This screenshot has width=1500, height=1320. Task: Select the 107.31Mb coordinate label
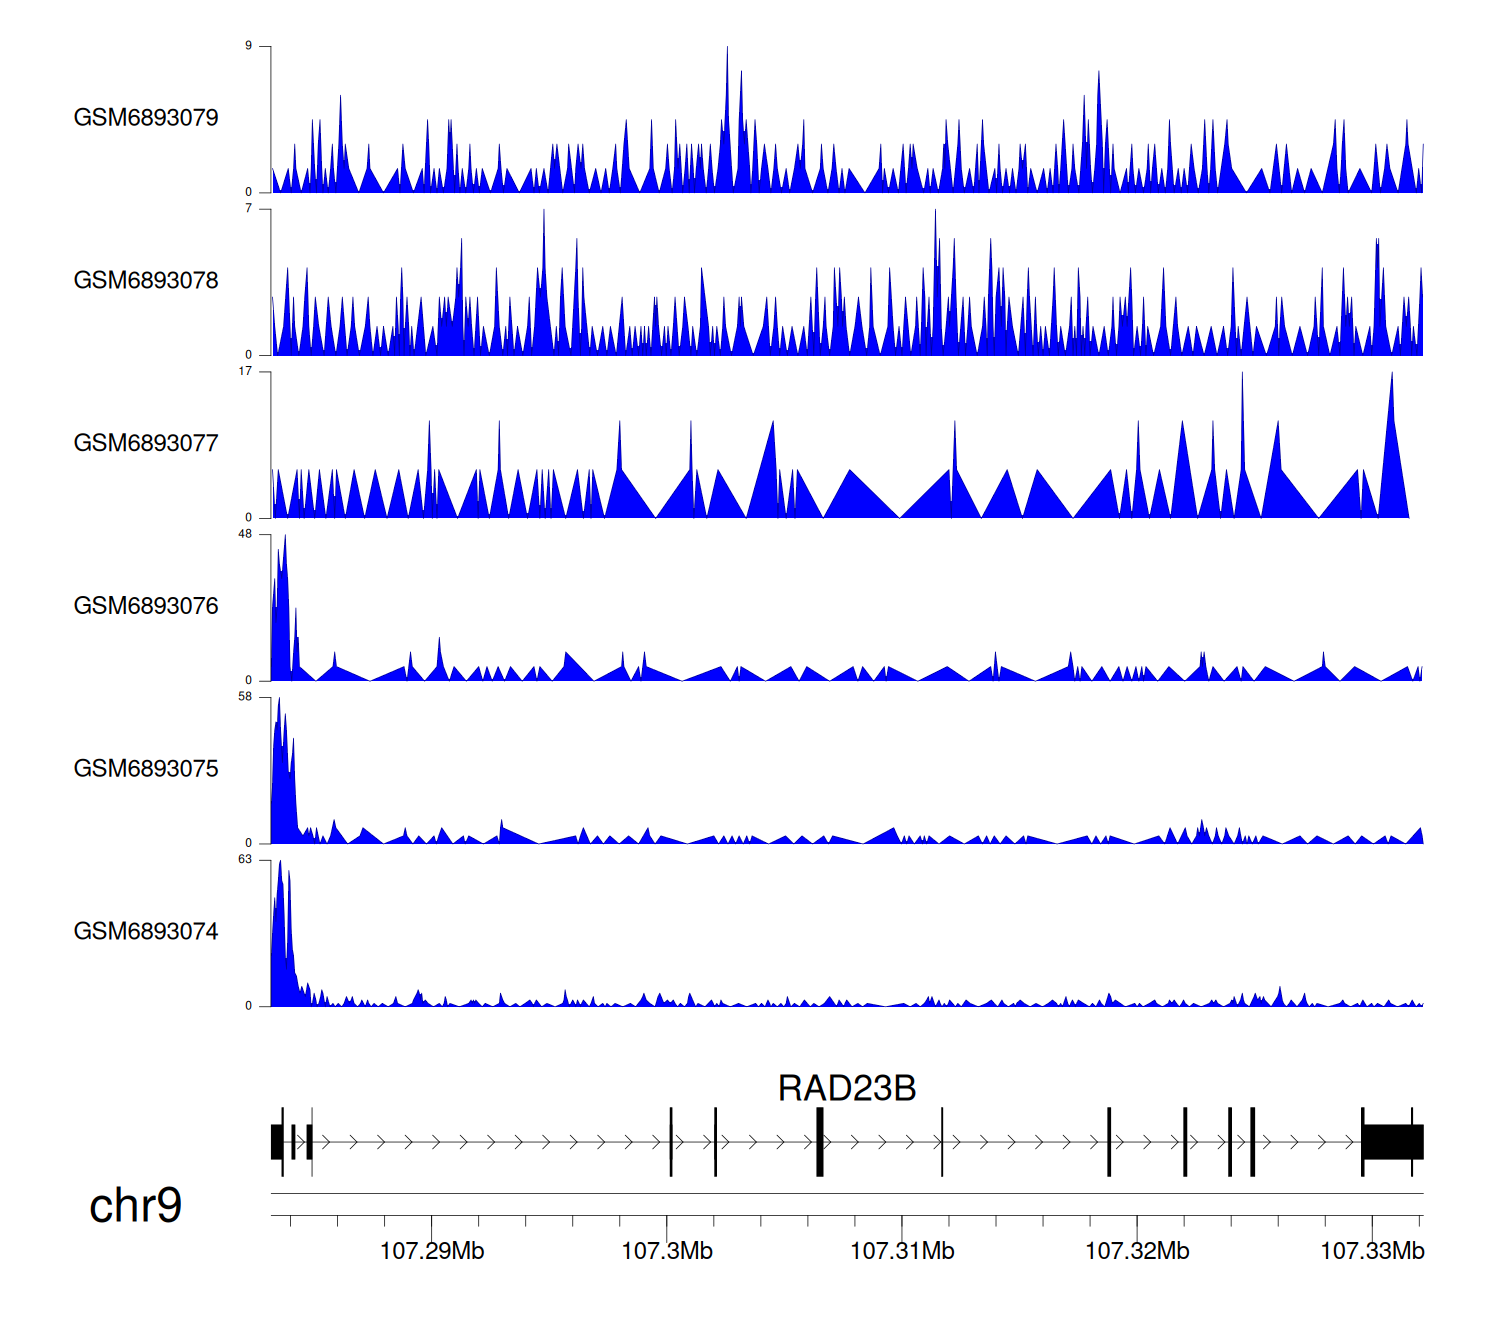[x=902, y=1251]
